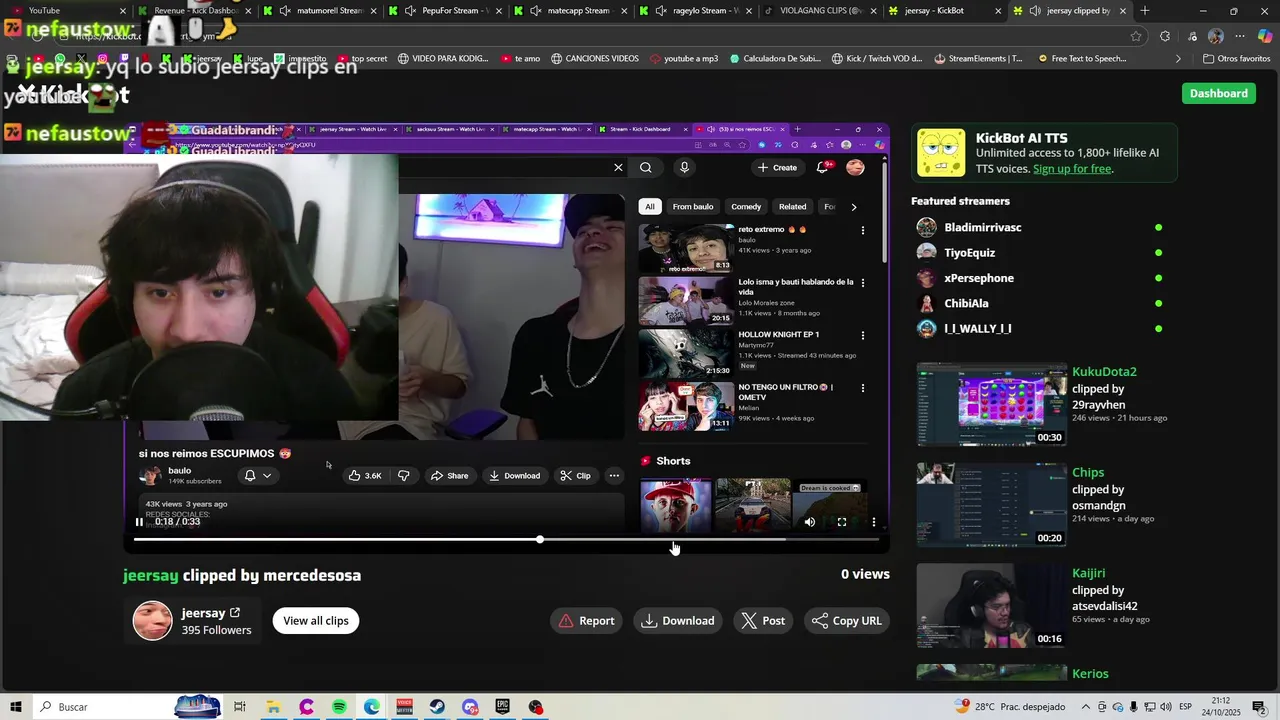Expand hidden system tray icons
This screenshot has width=1280, height=720.
coord(1086,707)
